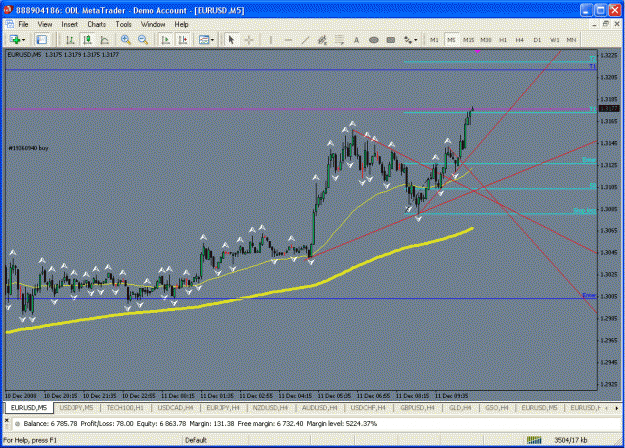625x448 pixels.
Task: Switch to the USDCAD,H4 chart tab
Action: coord(175,408)
